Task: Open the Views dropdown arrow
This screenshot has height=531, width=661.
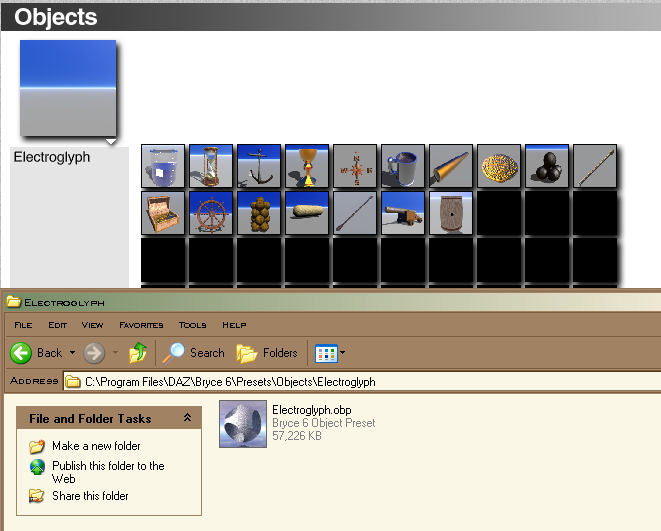Action: tap(342, 352)
